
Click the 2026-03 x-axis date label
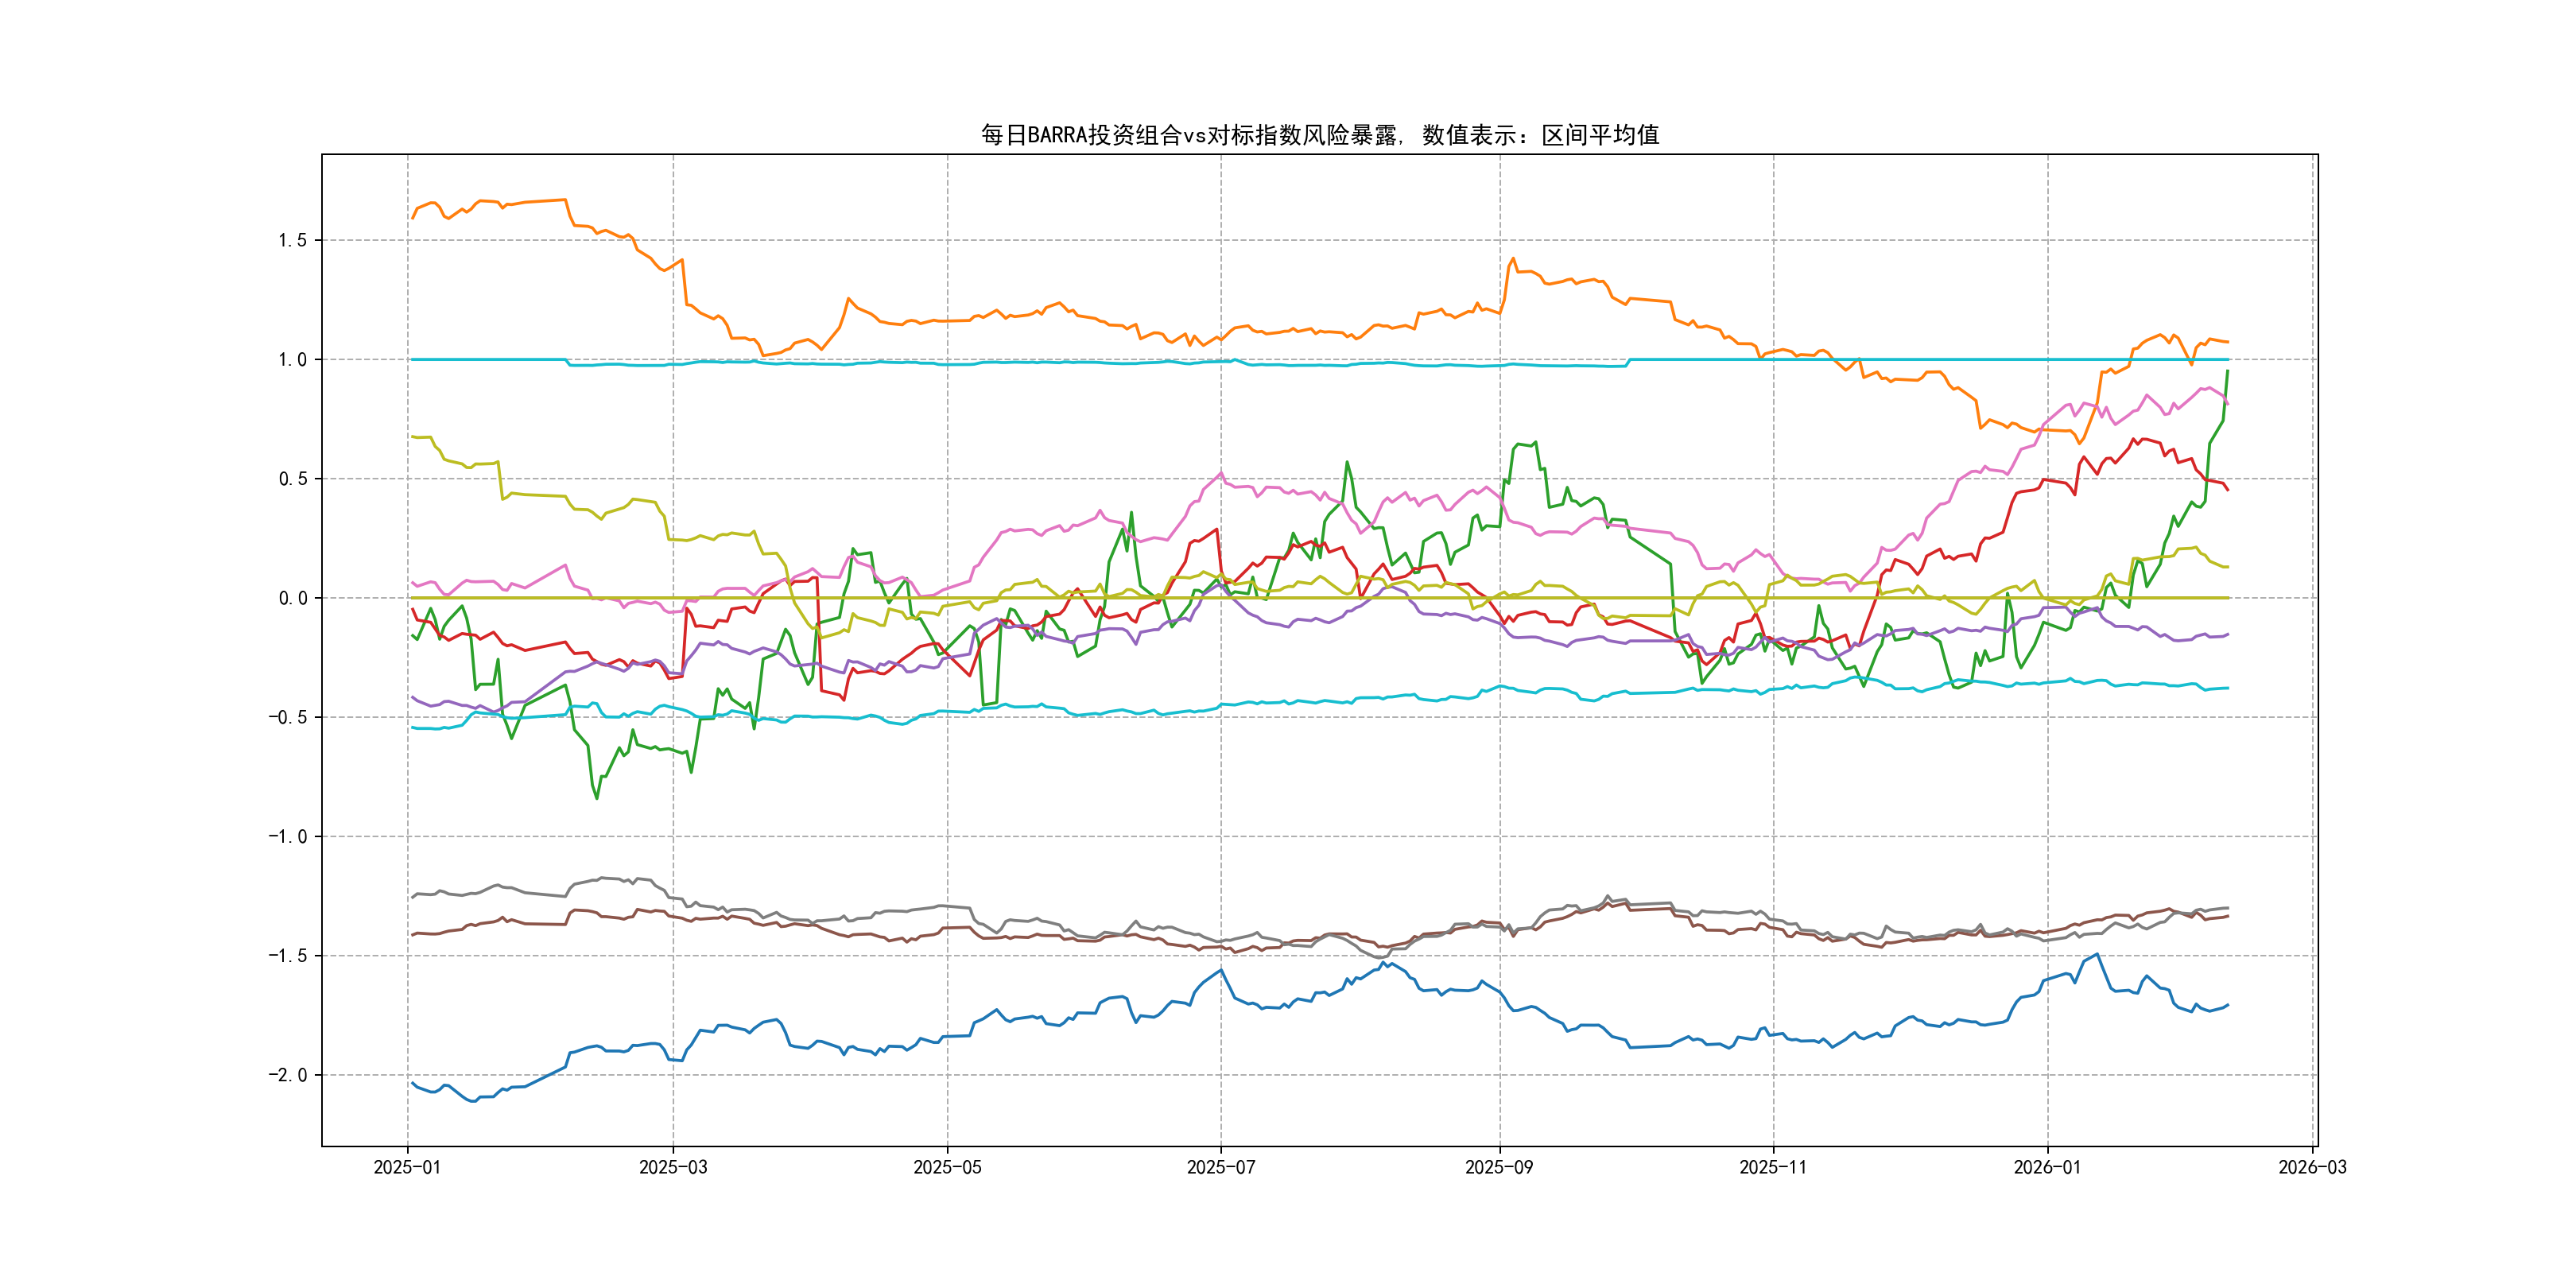(x=2312, y=1167)
